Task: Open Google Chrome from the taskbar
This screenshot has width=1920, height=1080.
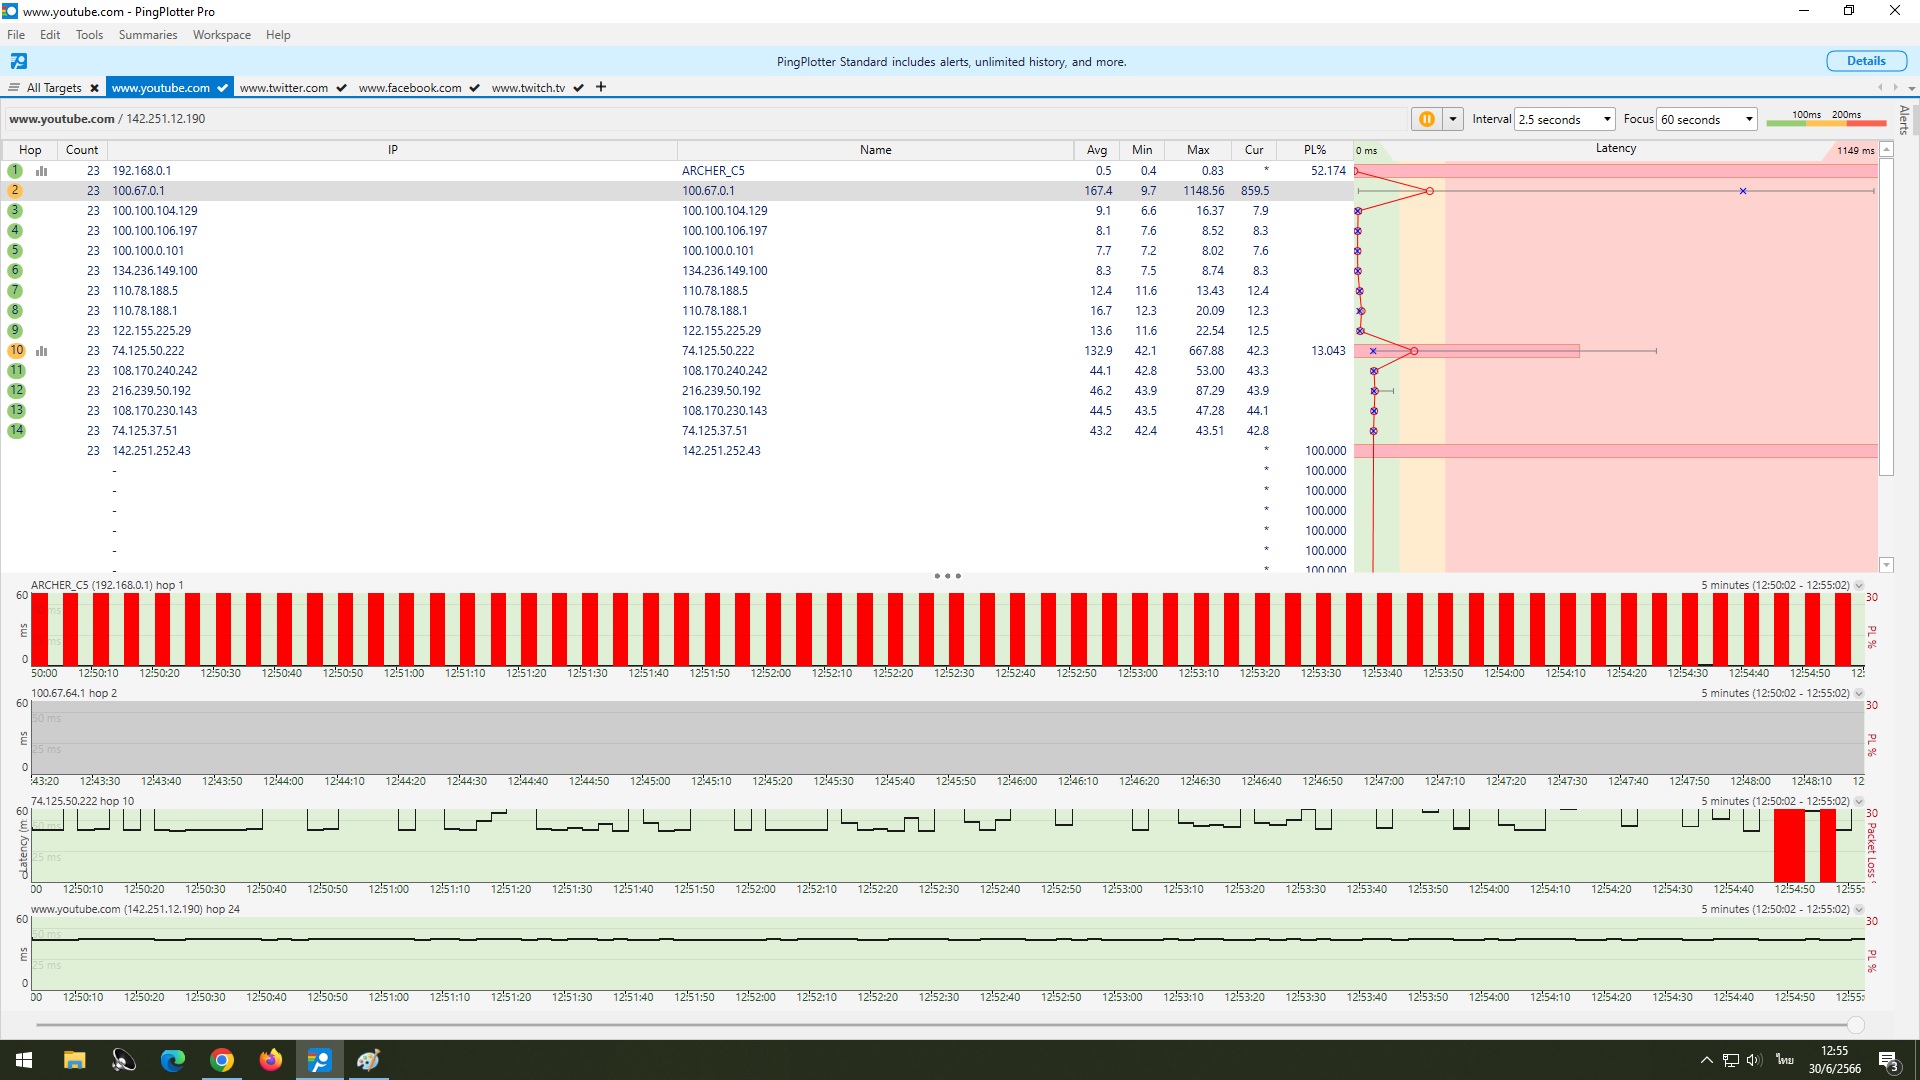Action: (222, 1060)
